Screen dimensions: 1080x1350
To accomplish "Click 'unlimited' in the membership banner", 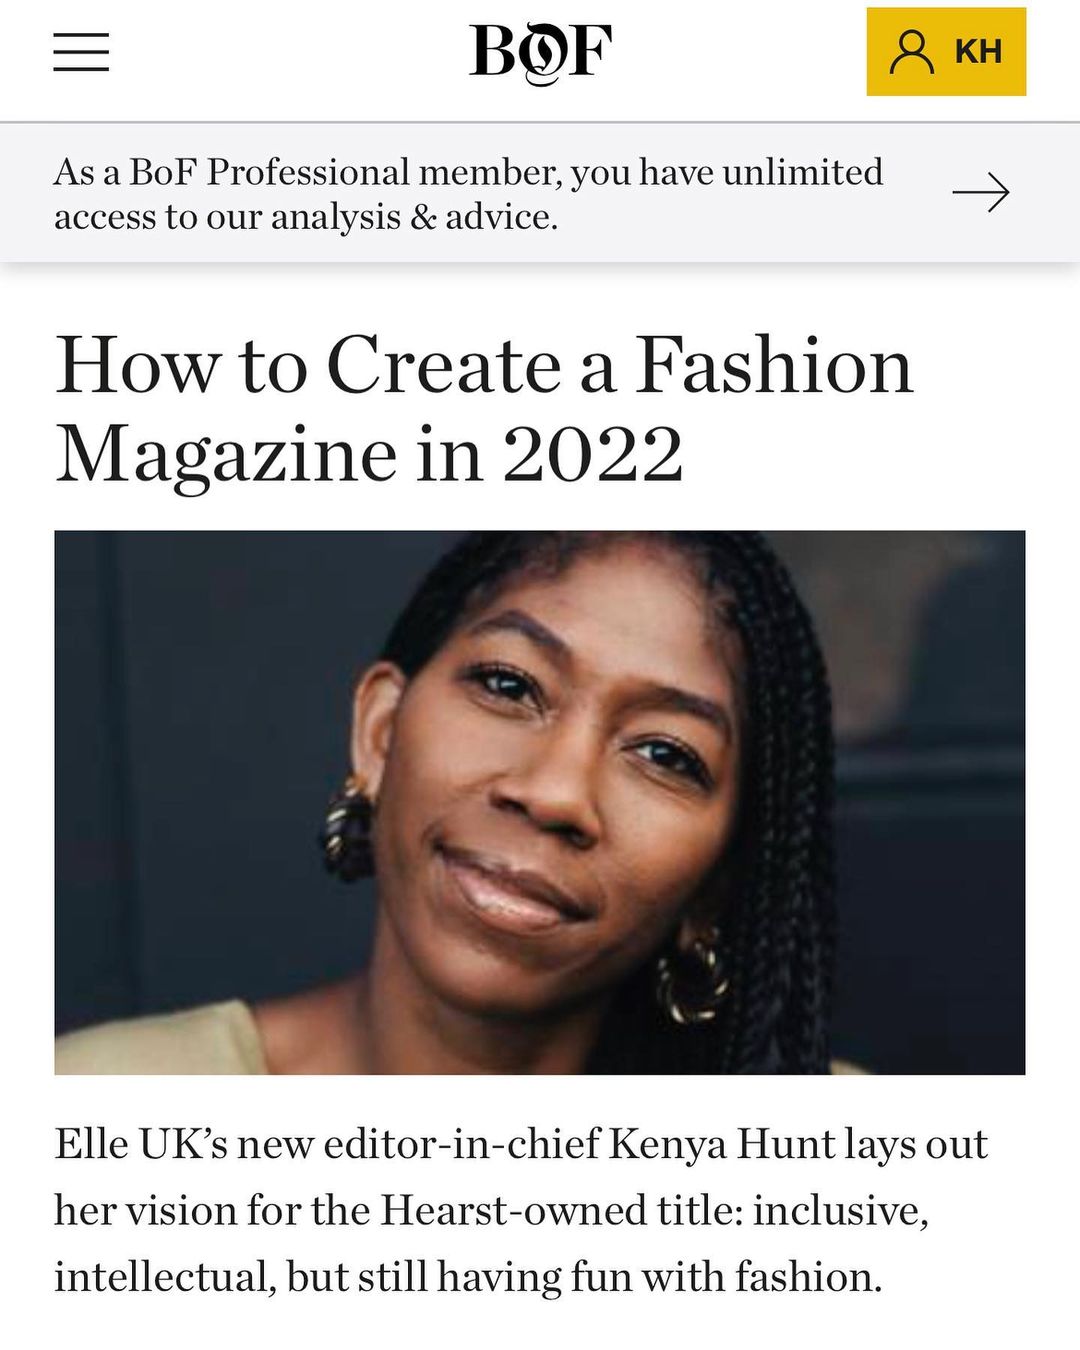I will coord(802,172).
